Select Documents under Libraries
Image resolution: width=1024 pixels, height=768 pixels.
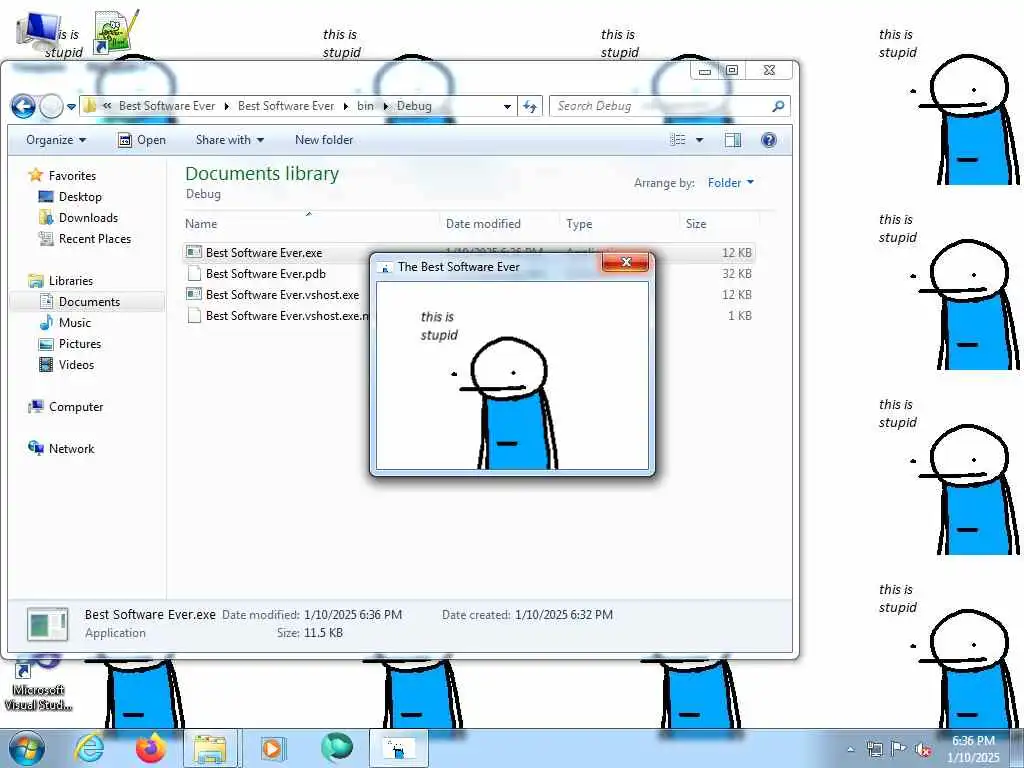click(89, 302)
